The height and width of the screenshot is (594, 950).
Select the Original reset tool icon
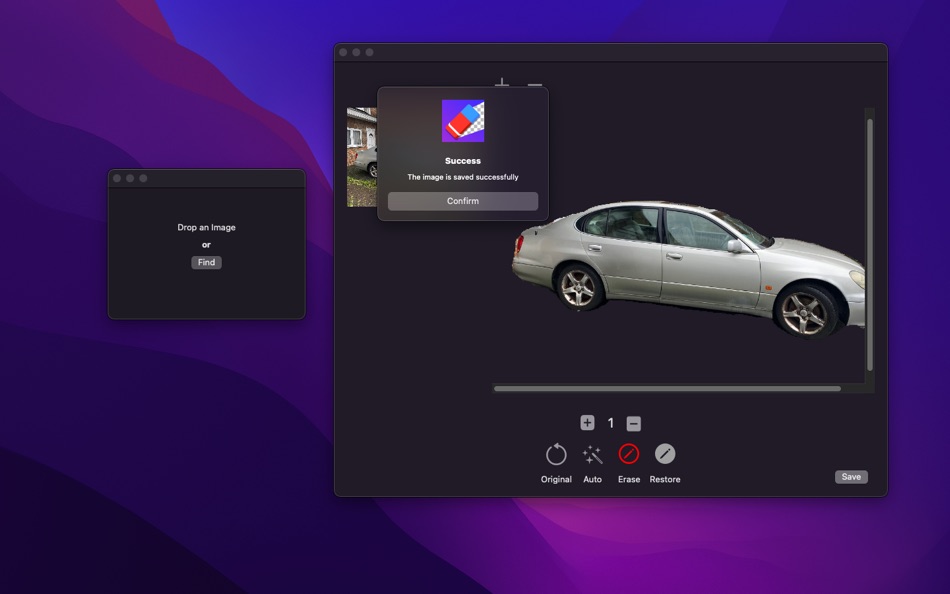(556, 454)
